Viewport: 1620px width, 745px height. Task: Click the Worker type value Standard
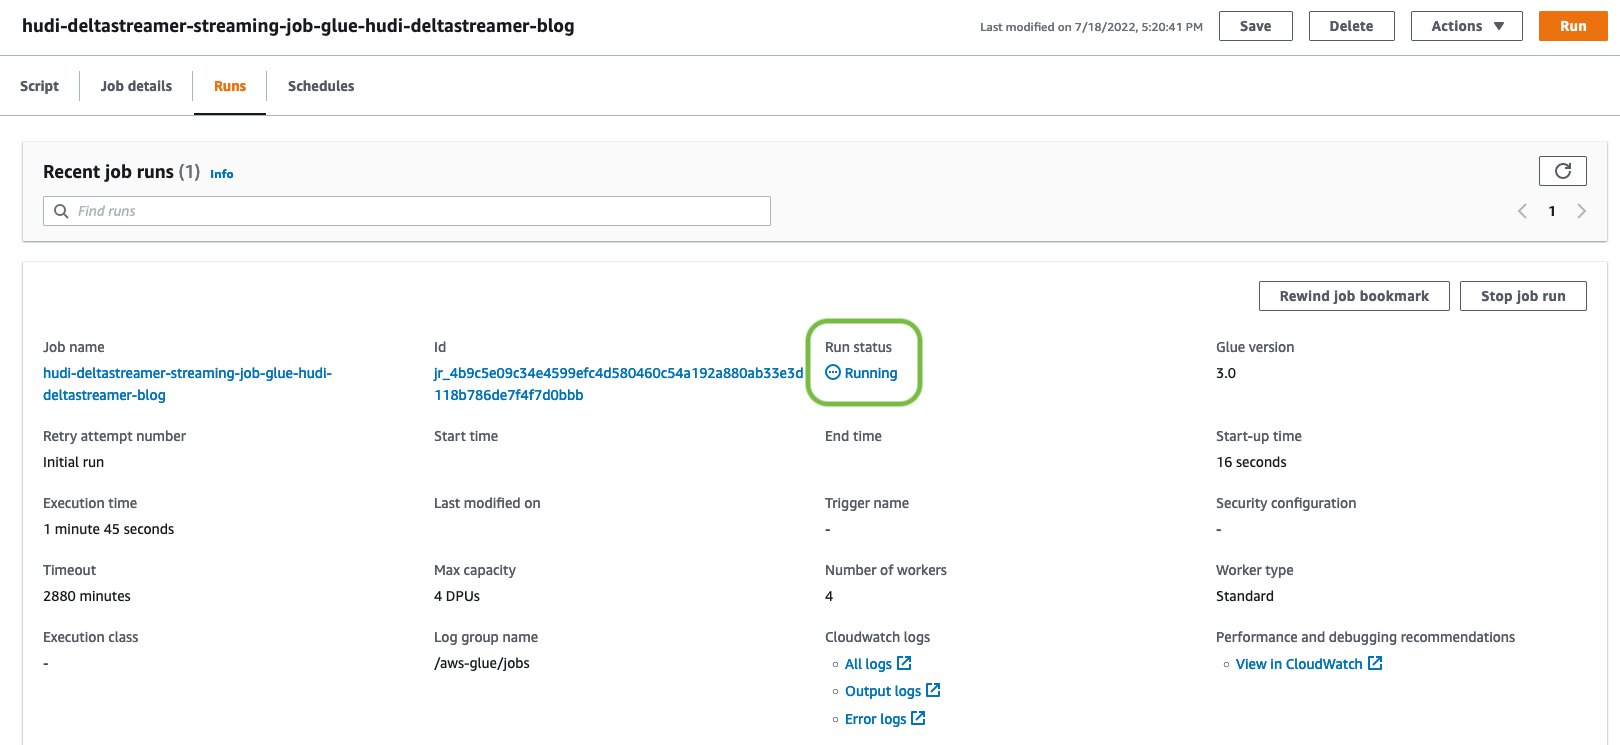[1245, 596]
